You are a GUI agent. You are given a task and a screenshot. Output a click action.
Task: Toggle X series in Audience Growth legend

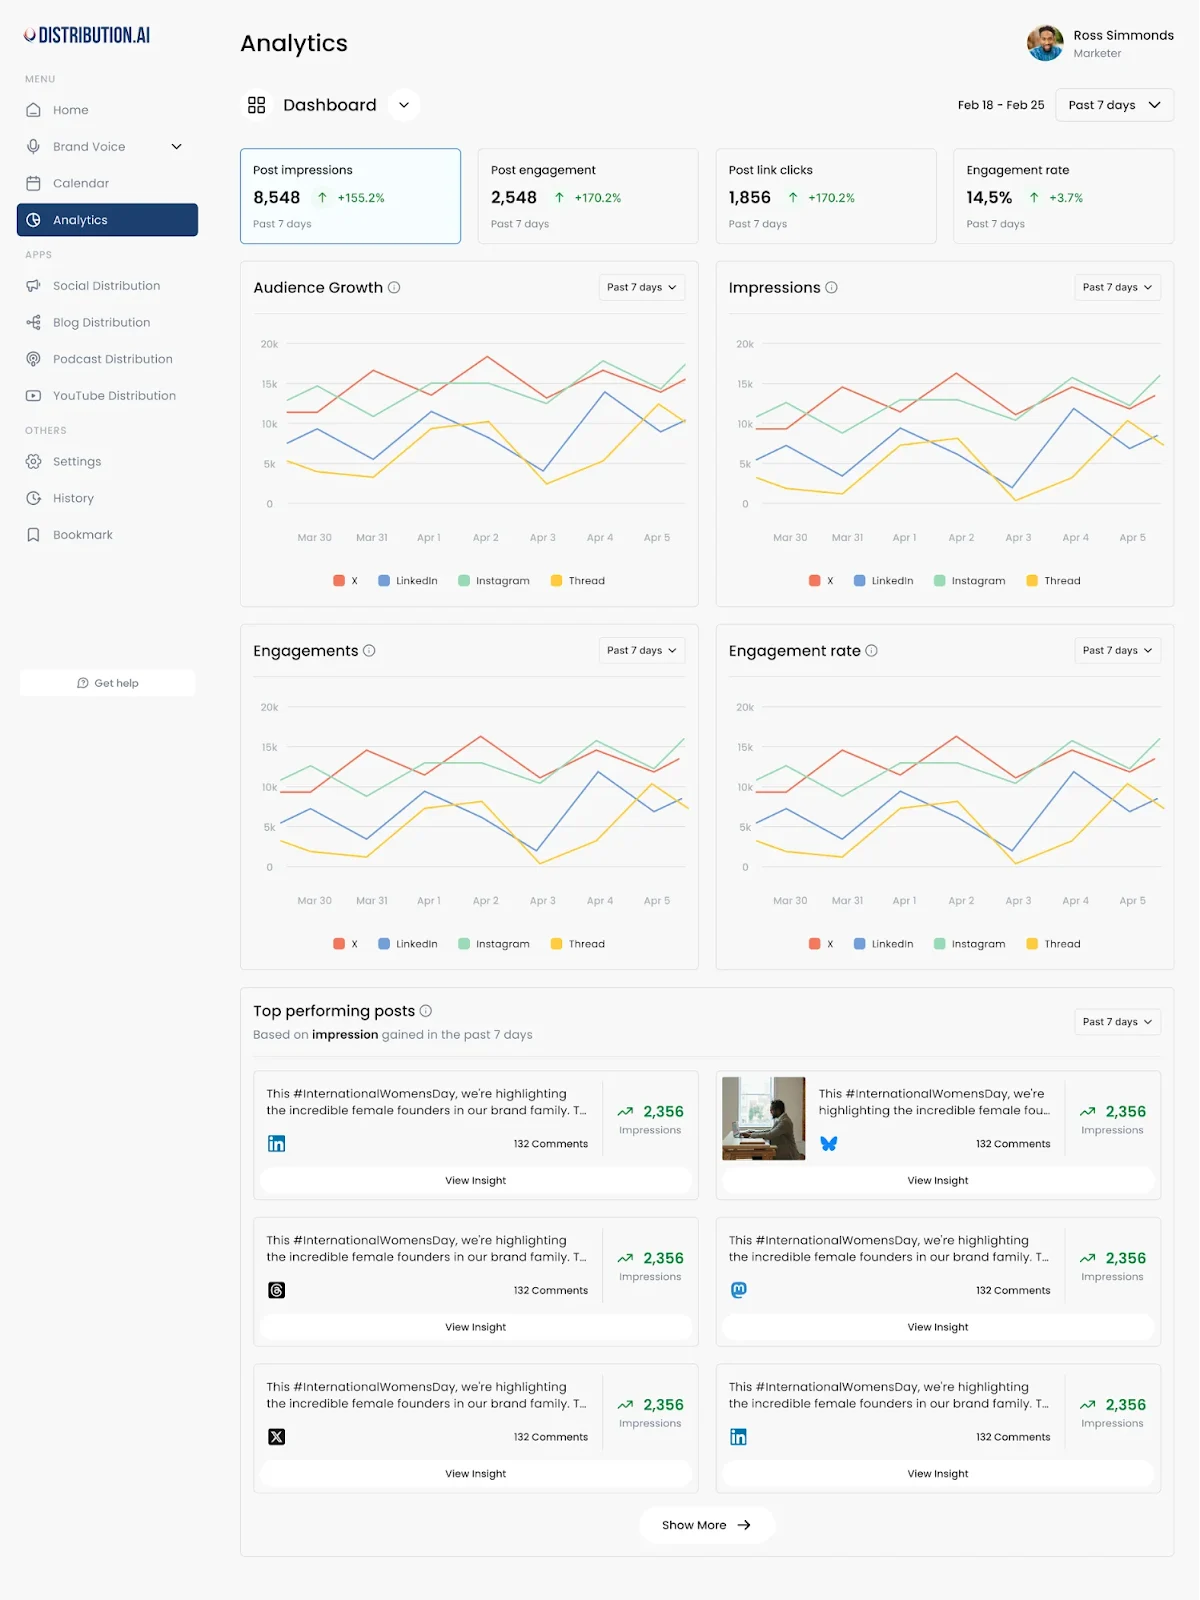345,581
